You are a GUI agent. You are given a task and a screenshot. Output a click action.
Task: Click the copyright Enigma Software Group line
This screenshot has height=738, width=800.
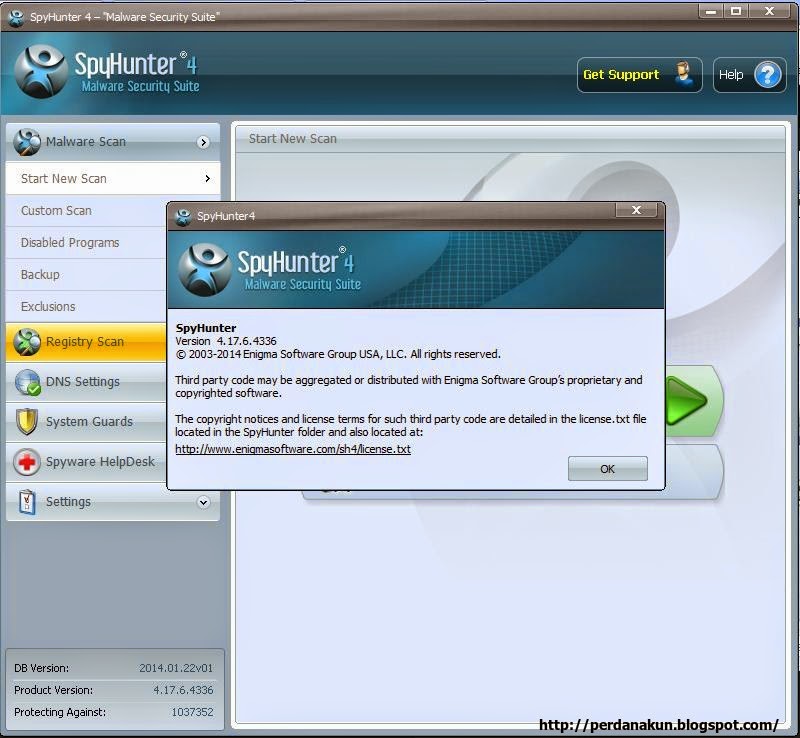click(x=338, y=354)
